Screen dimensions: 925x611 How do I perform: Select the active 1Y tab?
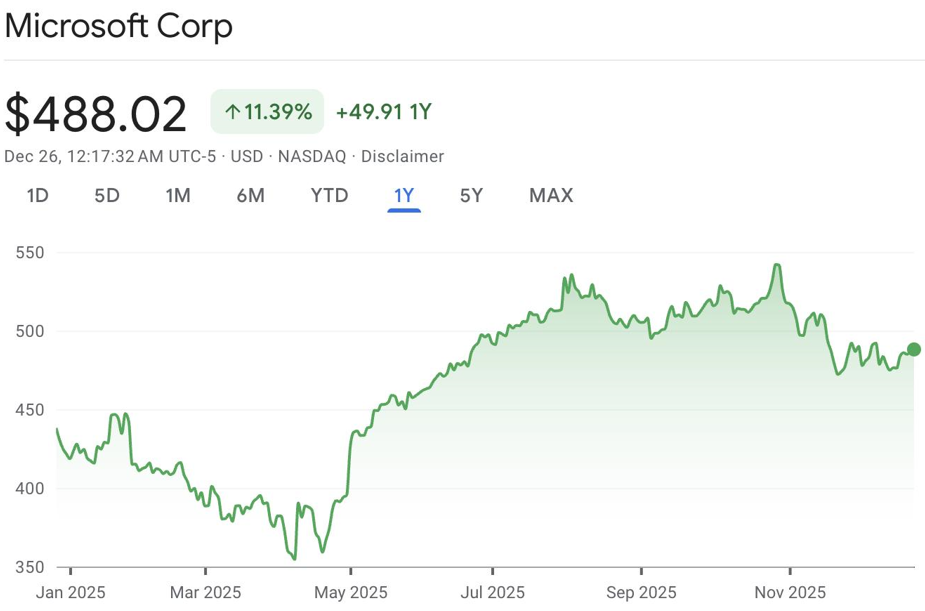(x=404, y=195)
